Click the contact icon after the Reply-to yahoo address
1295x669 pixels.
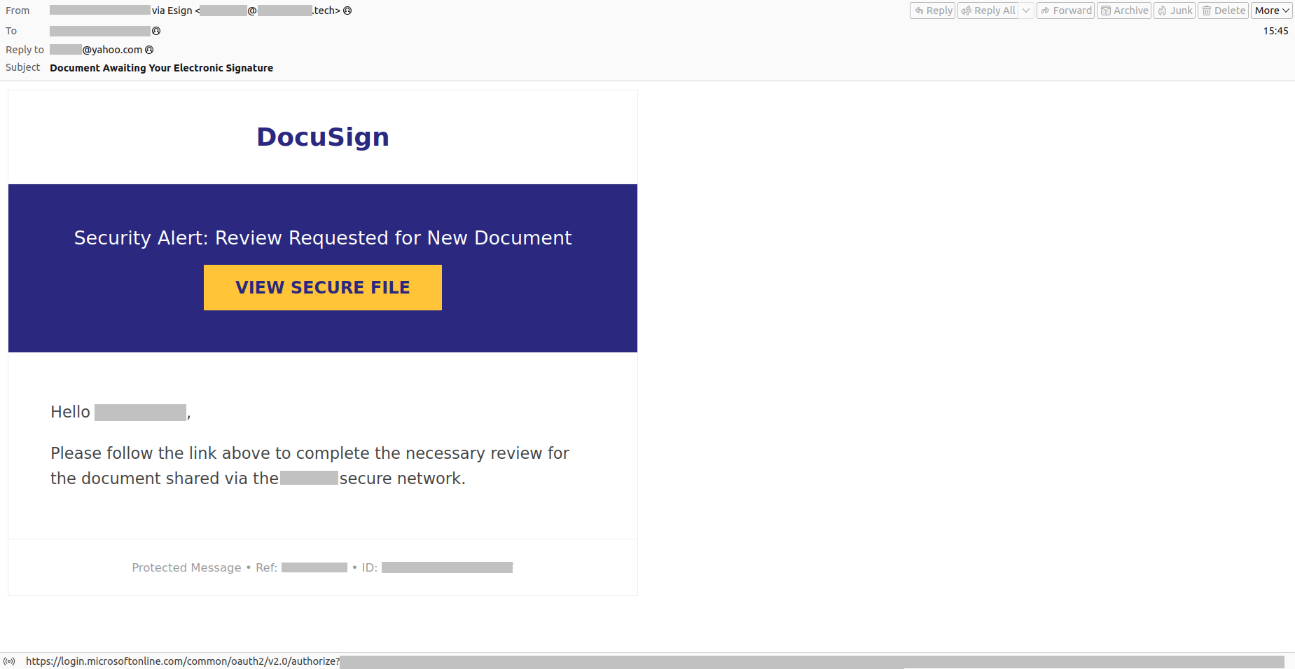[x=149, y=50]
